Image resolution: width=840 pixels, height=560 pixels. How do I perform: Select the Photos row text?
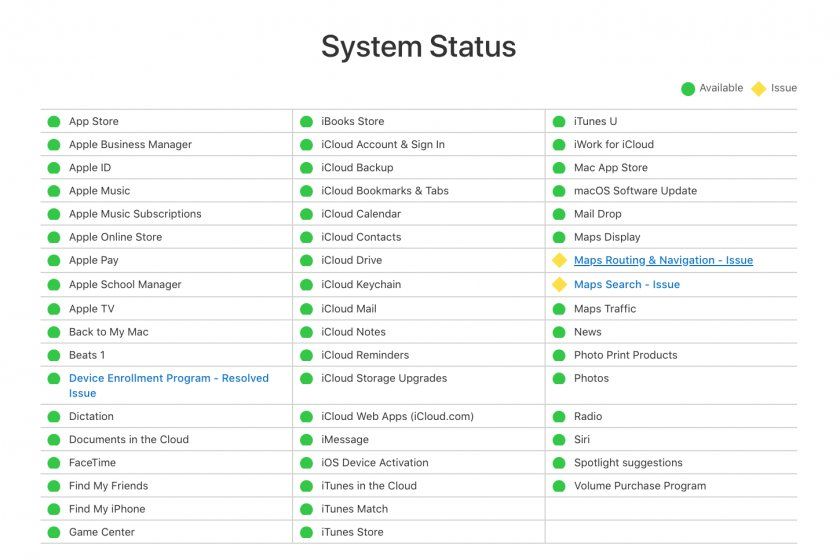591,378
